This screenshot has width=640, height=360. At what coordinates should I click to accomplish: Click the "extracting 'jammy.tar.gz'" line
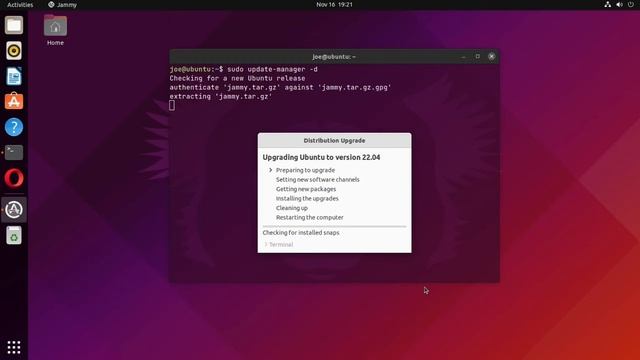(x=221, y=97)
